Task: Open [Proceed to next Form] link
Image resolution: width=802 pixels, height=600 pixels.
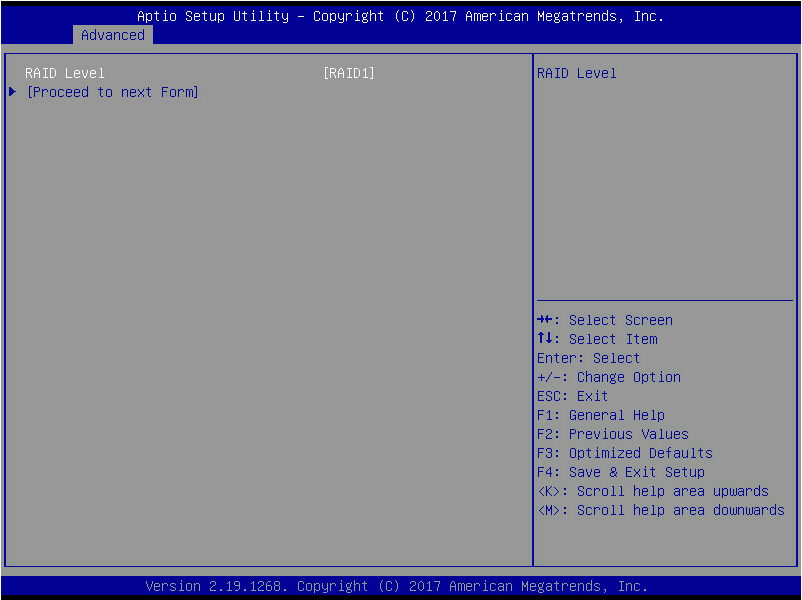Action: 113,92
